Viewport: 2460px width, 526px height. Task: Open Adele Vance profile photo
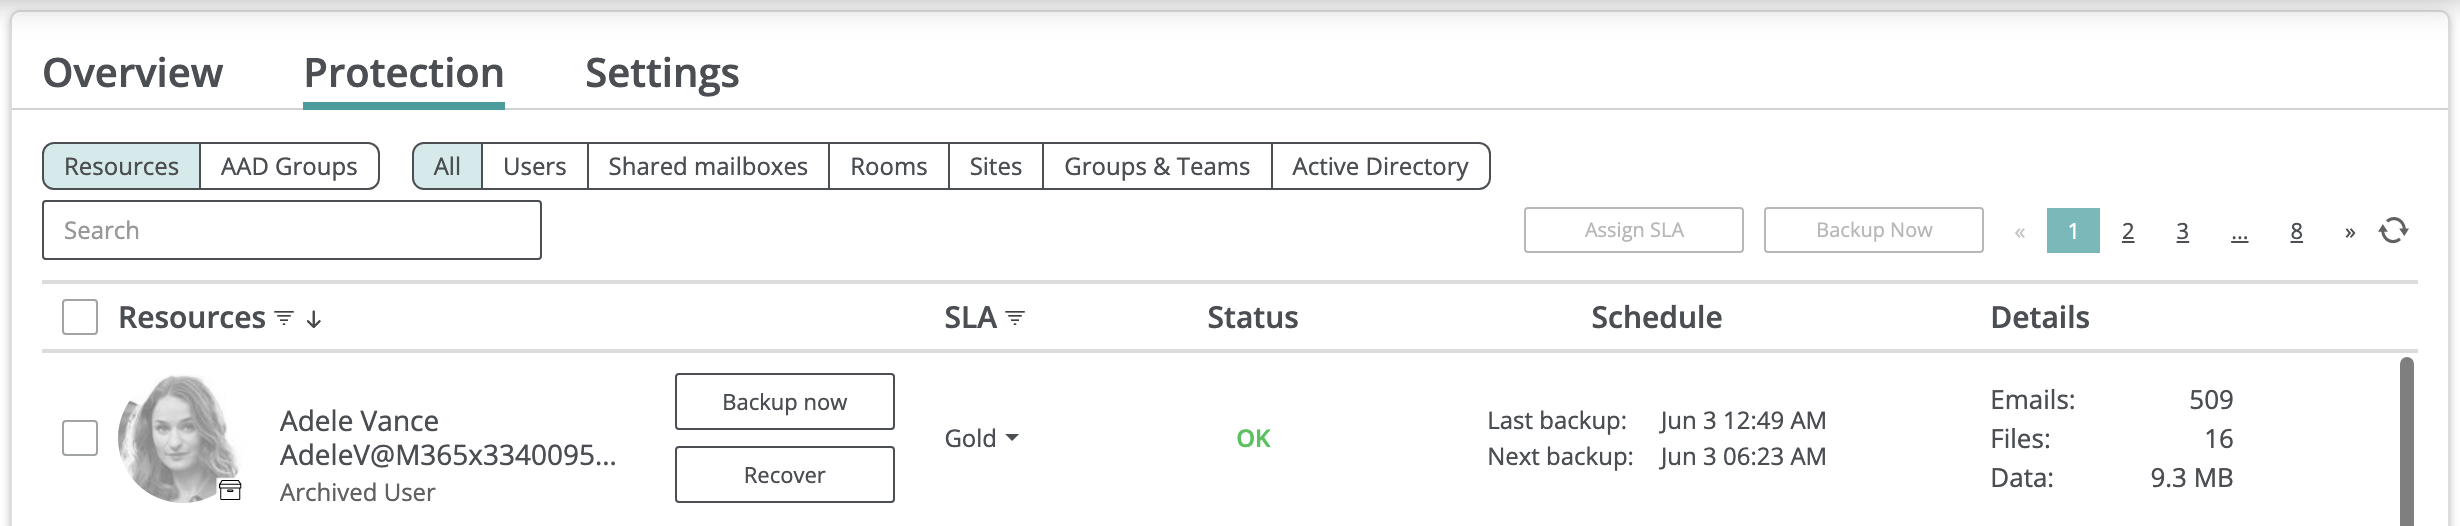click(178, 438)
